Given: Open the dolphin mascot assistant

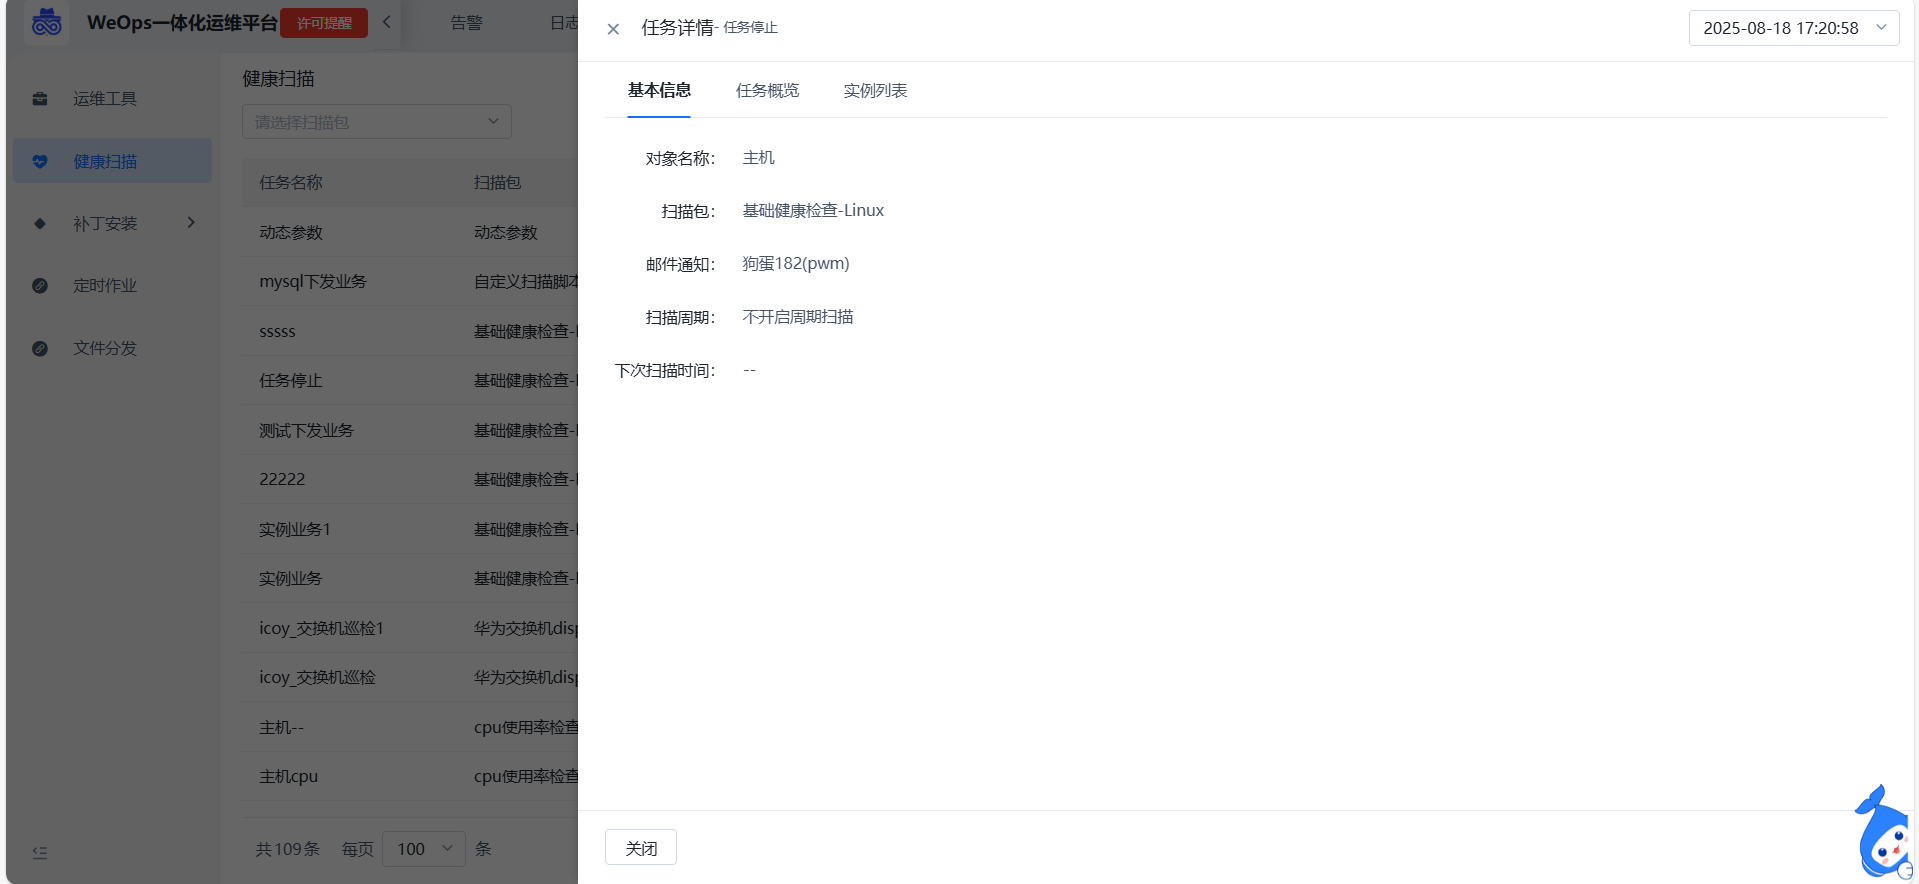Looking at the screenshot, I should pos(1883,834).
